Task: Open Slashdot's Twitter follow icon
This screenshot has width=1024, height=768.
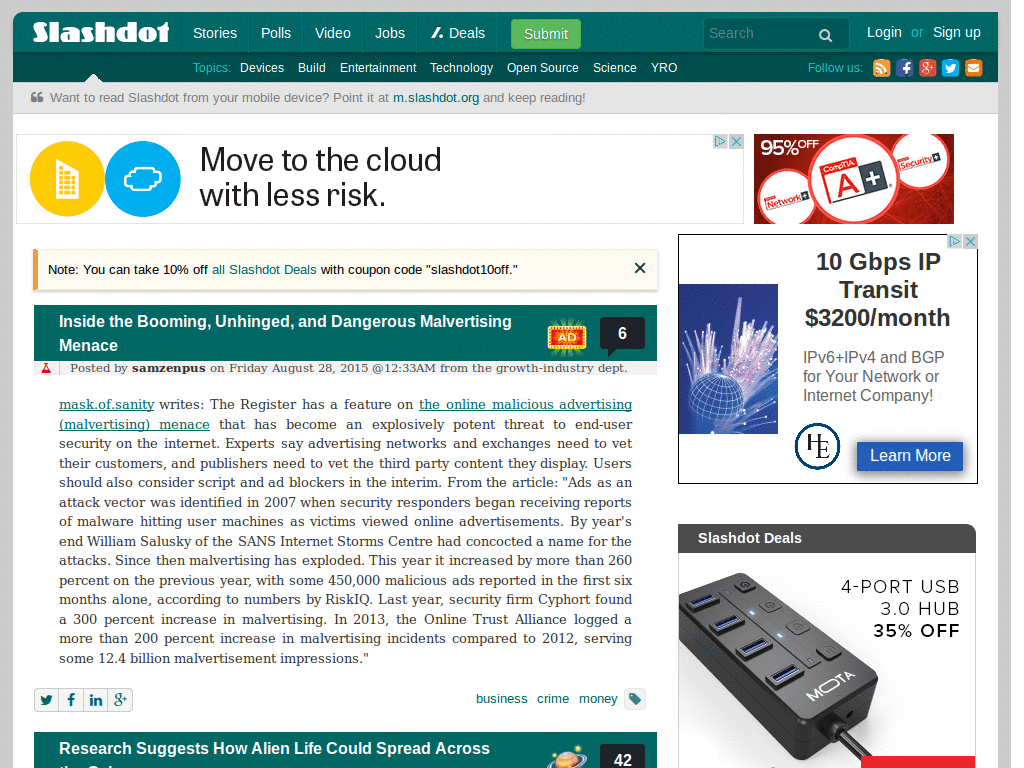Action: pos(950,68)
